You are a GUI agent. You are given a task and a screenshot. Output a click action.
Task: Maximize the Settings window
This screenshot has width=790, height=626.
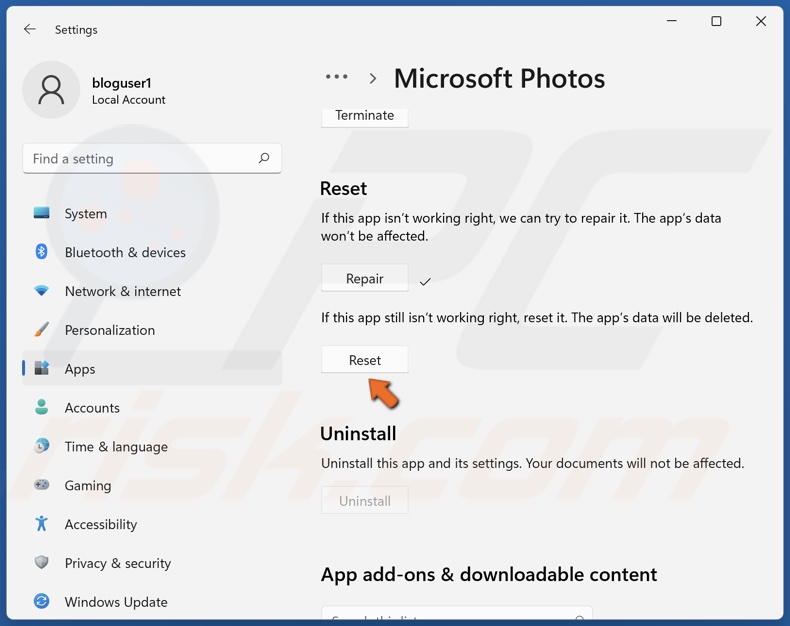(716, 22)
